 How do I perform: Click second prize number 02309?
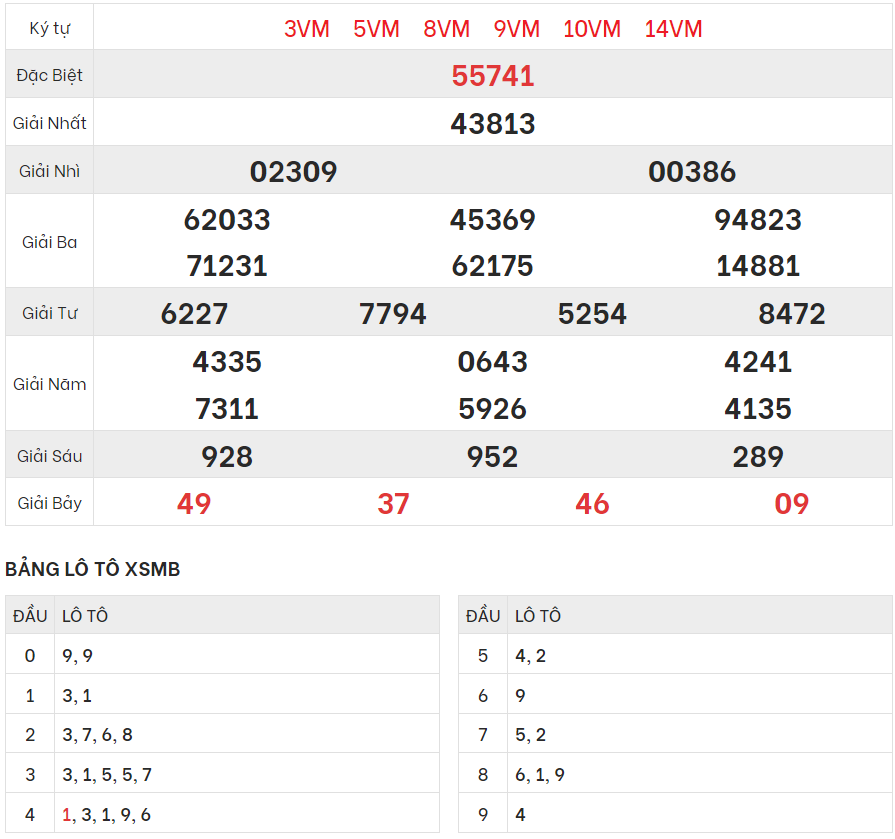point(293,172)
